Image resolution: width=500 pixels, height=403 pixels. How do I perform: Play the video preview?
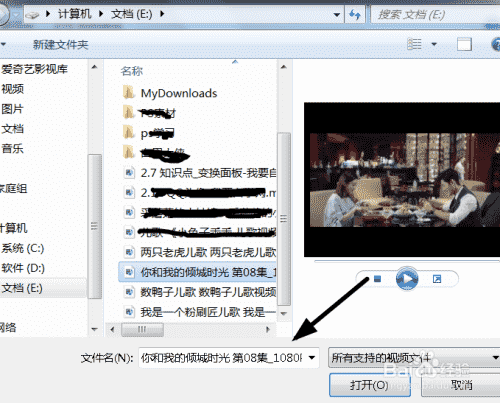(x=407, y=278)
